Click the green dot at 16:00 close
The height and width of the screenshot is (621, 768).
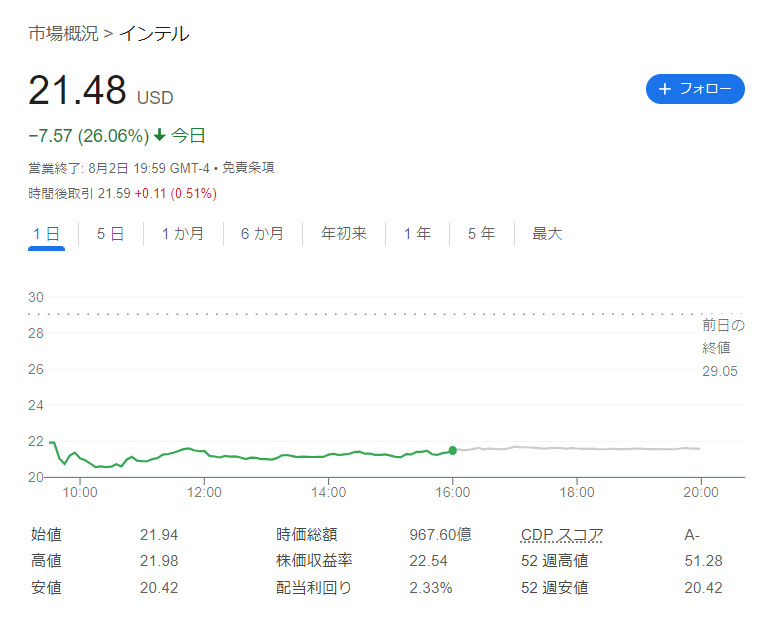point(453,450)
